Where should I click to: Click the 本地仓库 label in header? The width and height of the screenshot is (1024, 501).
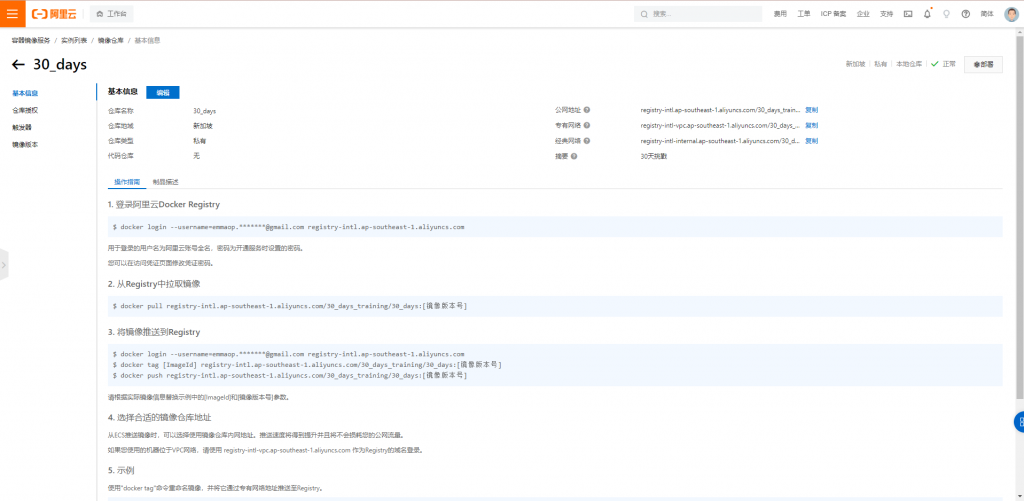[x=908, y=64]
